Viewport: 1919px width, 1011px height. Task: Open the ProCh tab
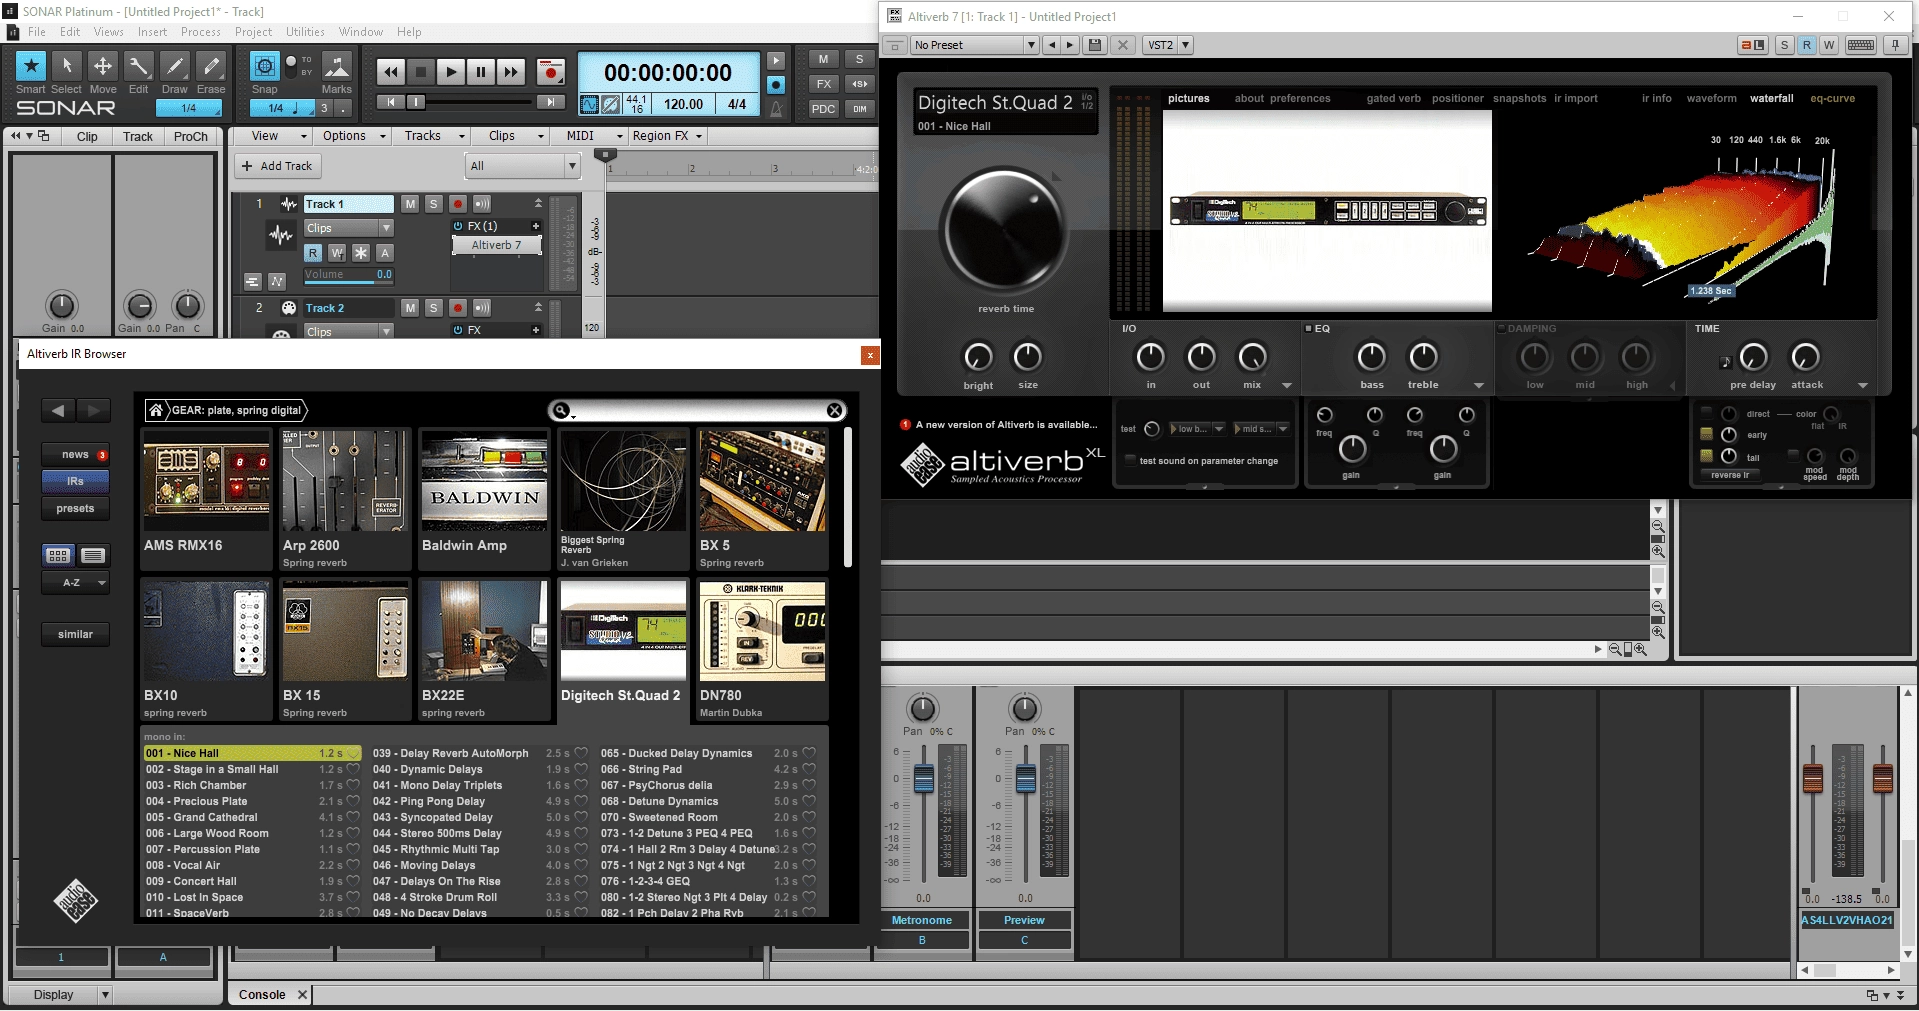[191, 137]
